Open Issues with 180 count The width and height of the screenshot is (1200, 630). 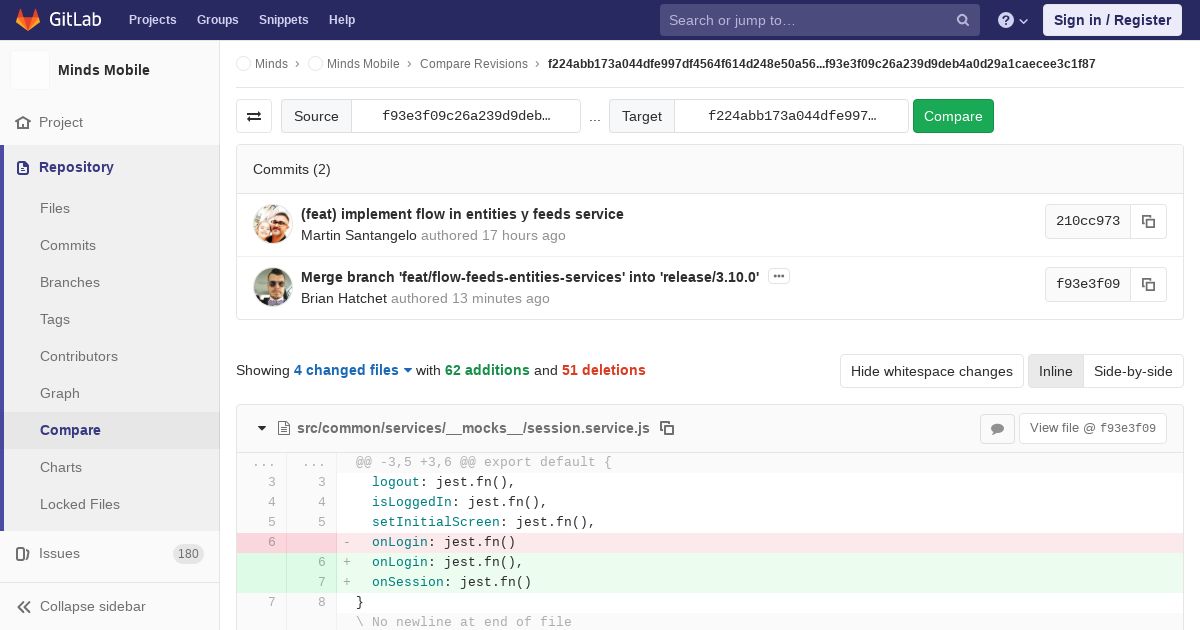click(110, 553)
